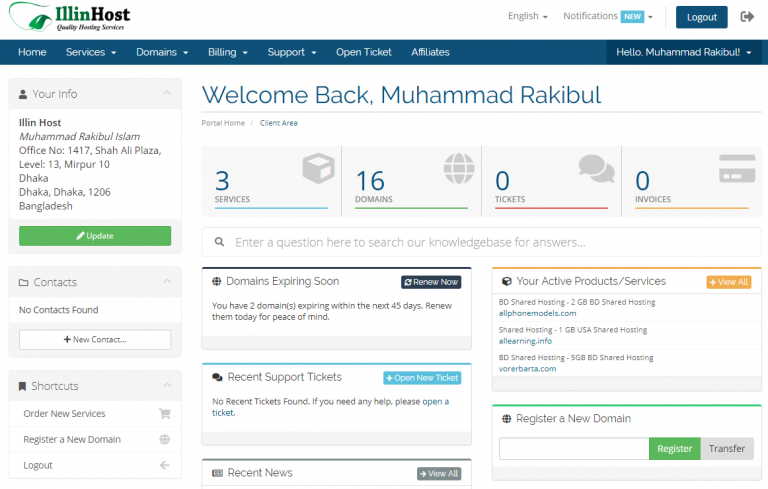Click the credit card icon in Invoices tile
768x489 pixels.
[x=737, y=169]
